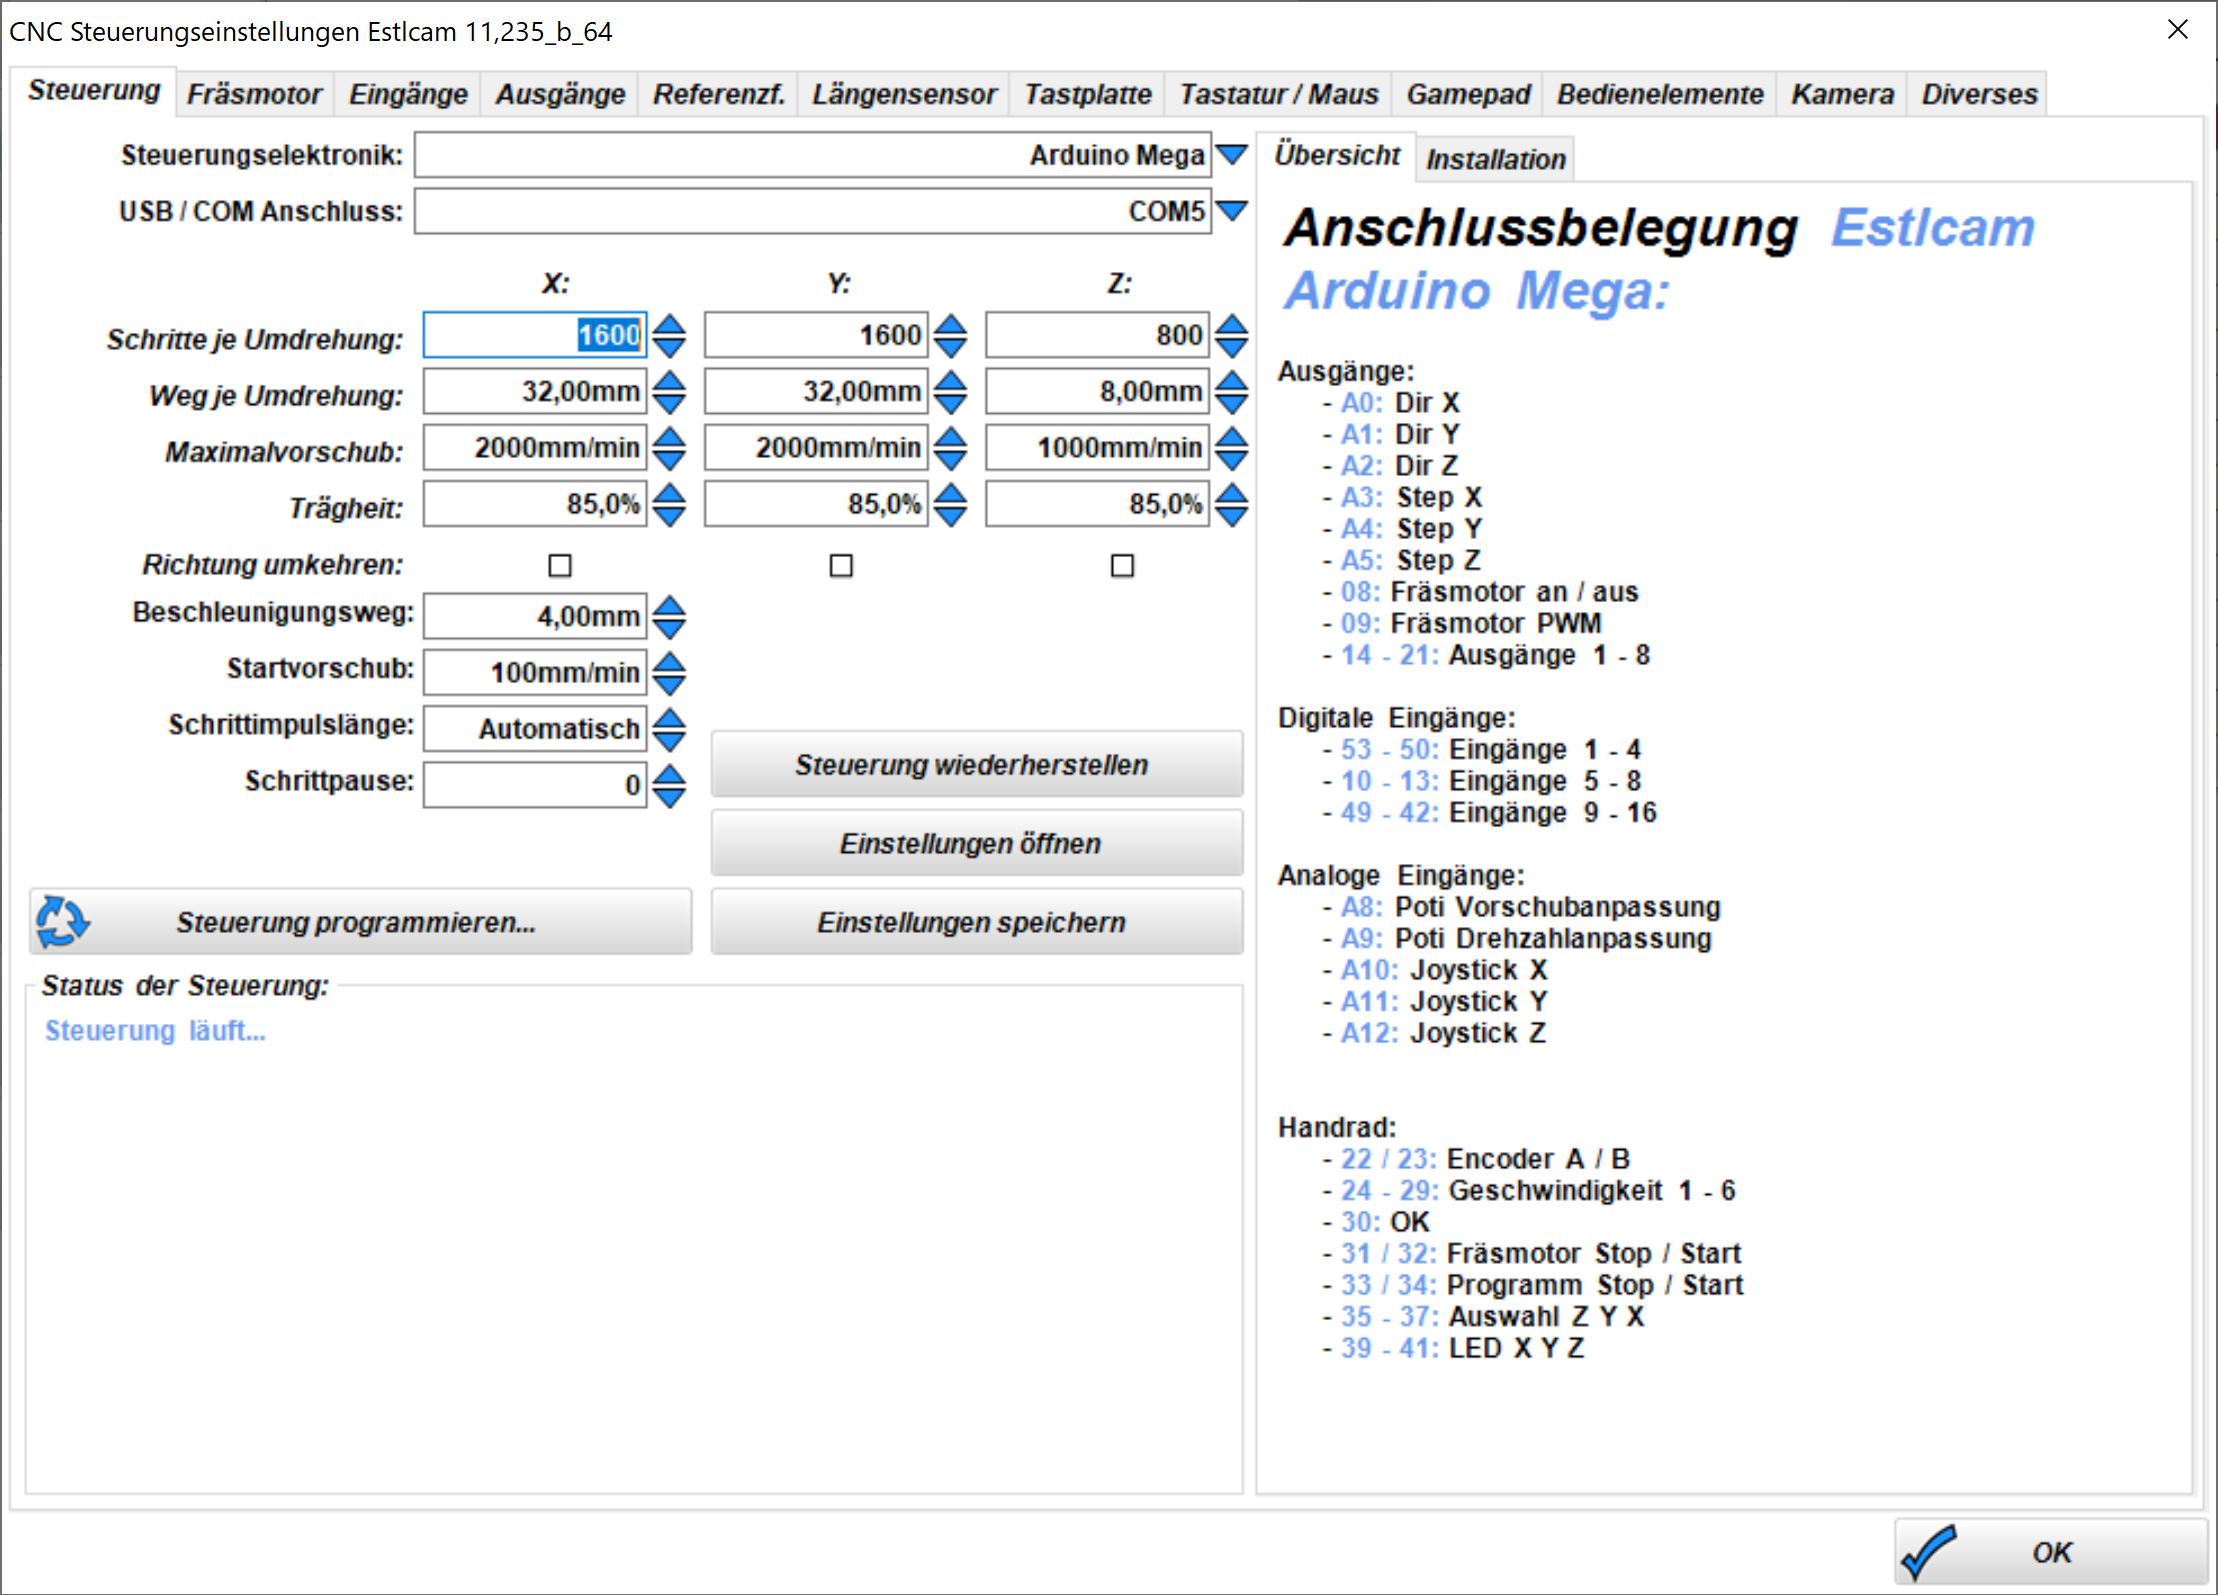Increase X Schritte je Umdrehung with up arrow

coord(669,325)
